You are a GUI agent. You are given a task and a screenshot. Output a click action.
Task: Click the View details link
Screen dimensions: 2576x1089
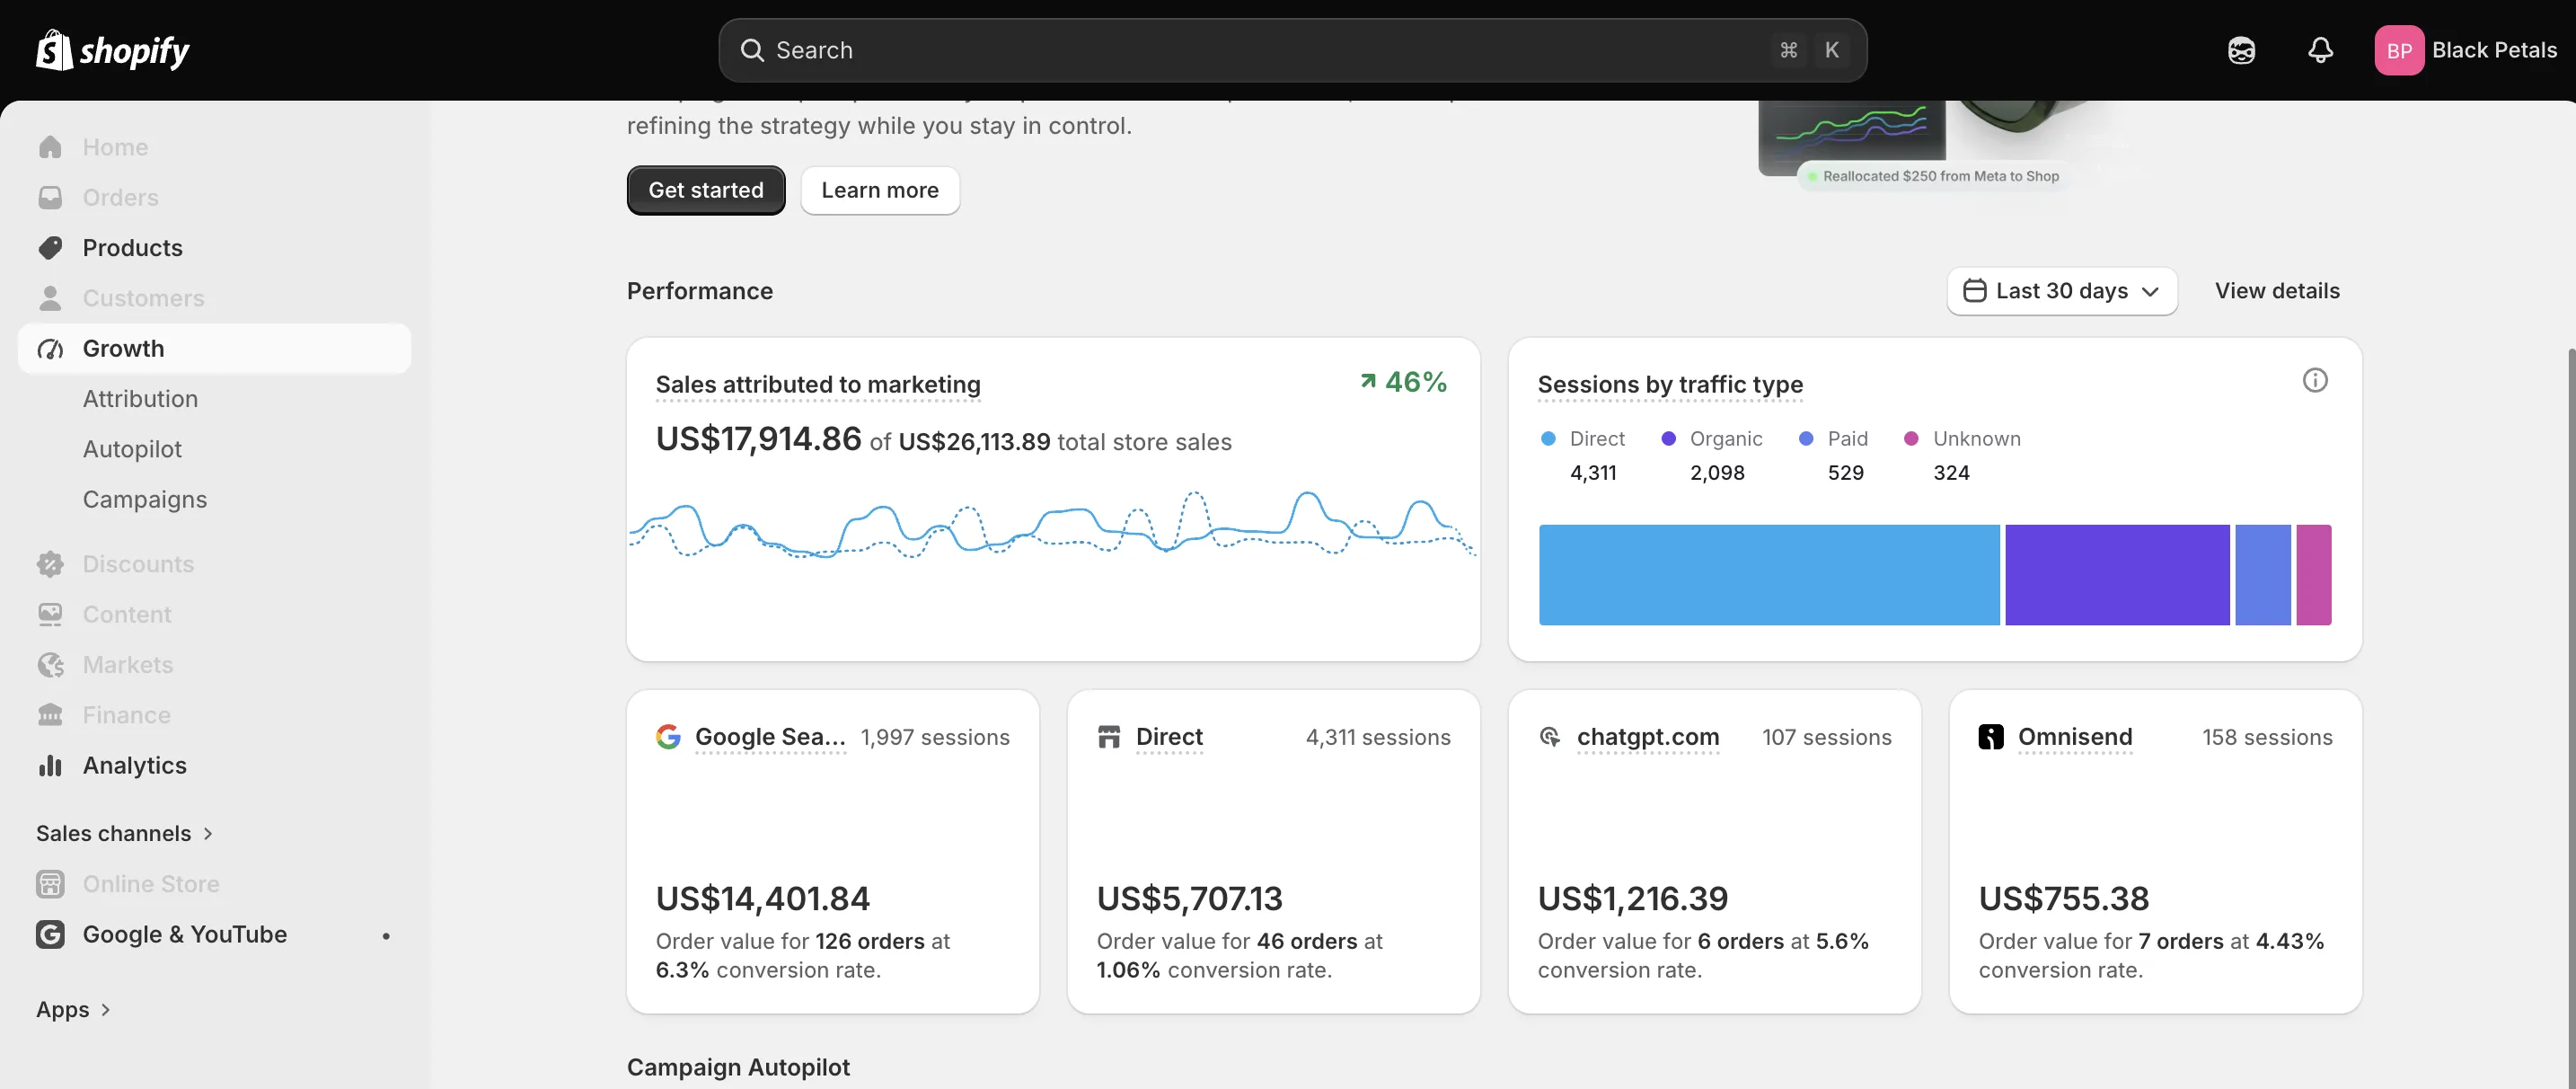2277,291
